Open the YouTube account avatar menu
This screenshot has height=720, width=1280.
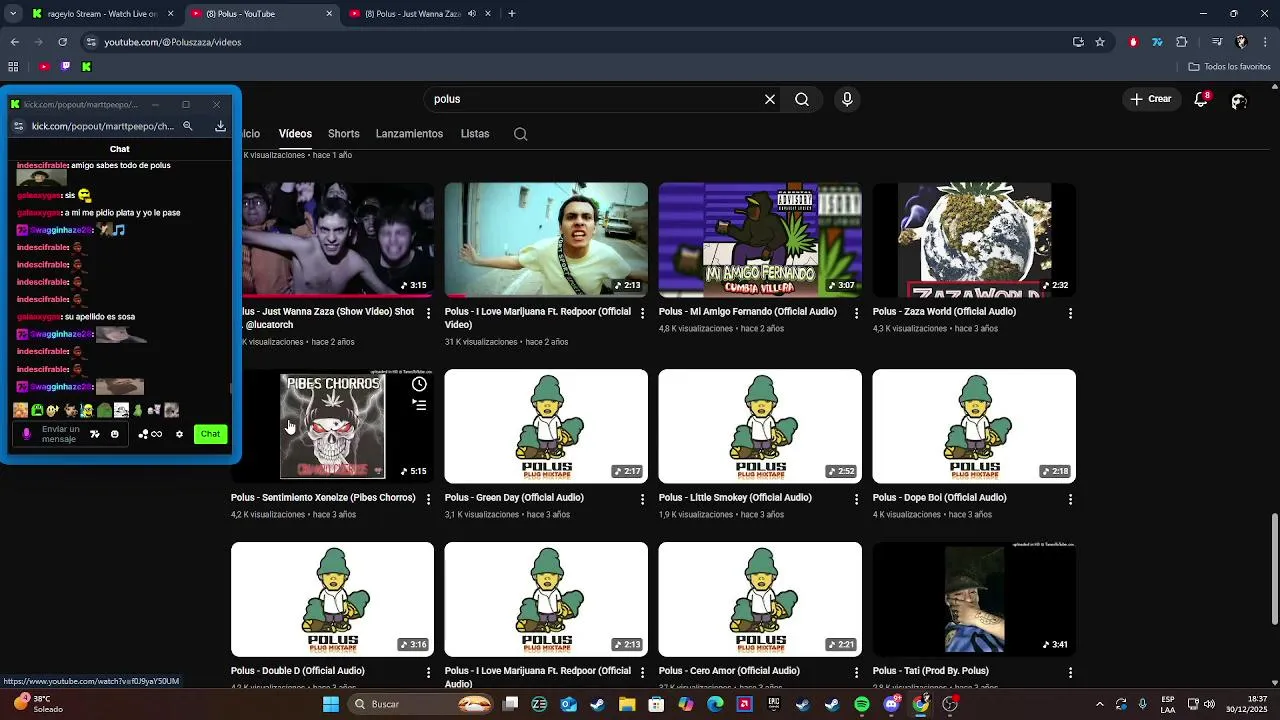coord(1239,100)
